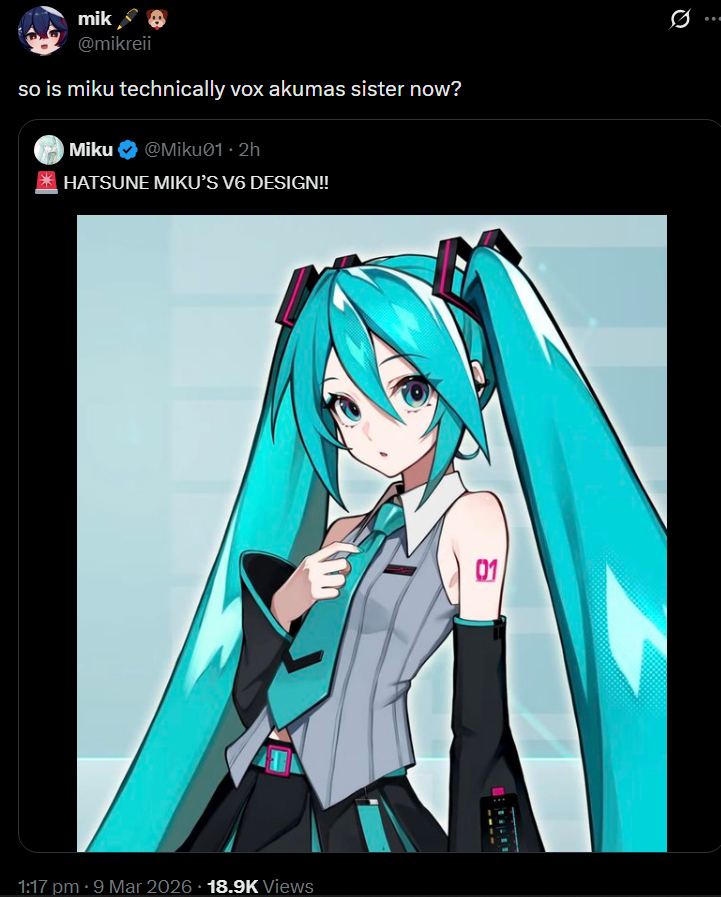Click the 9 Mar 2026 date
721x897 pixels.
point(142,886)
